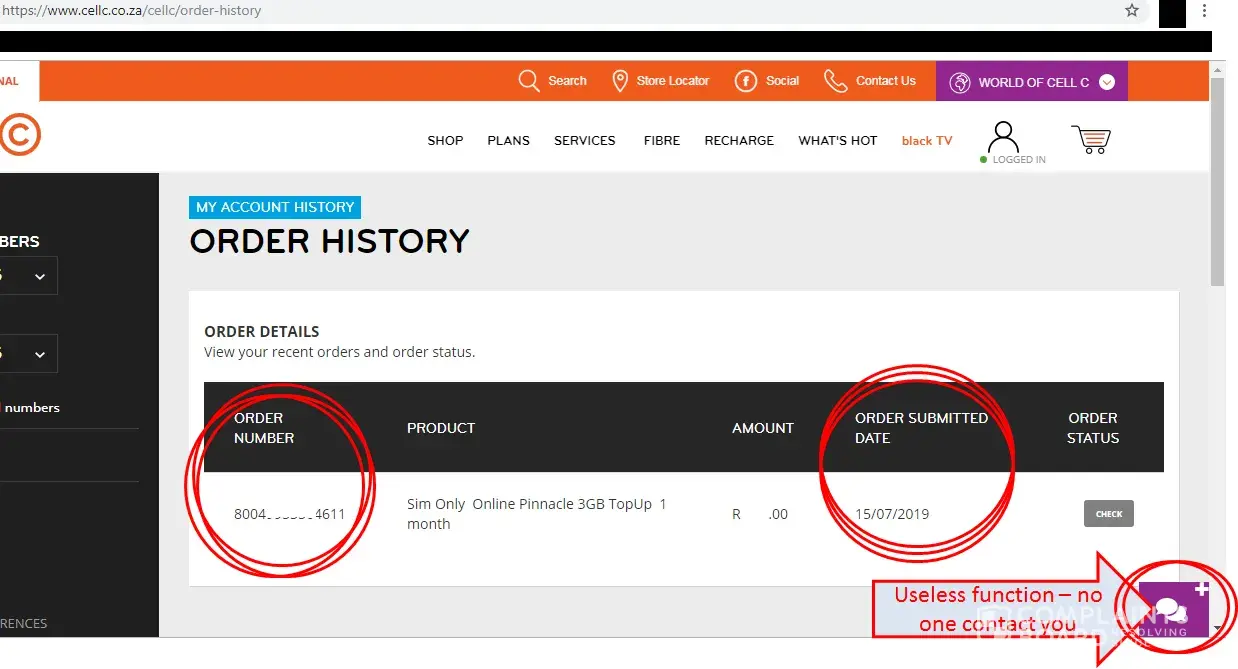Viewport: 1238px width, 669px height.
Task: Go to black TV link
Action: click(x=927, y=141)
